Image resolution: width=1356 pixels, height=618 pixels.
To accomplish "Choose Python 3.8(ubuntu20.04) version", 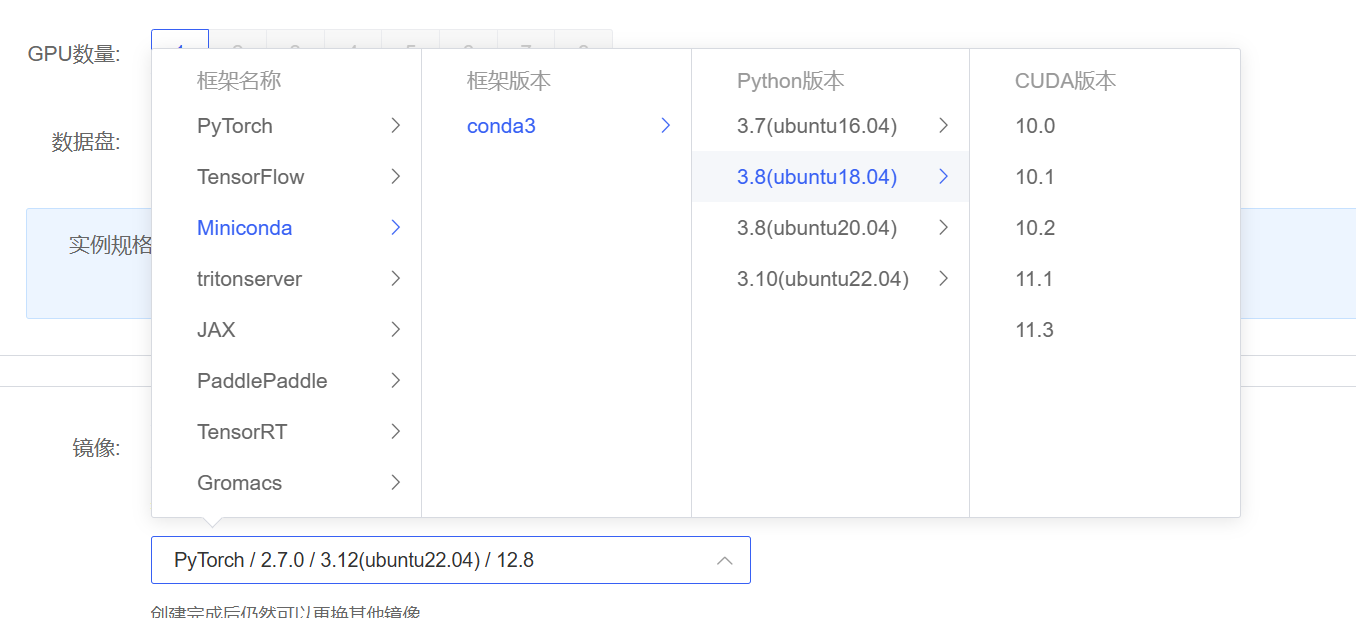I will click(x=830, y=228).
